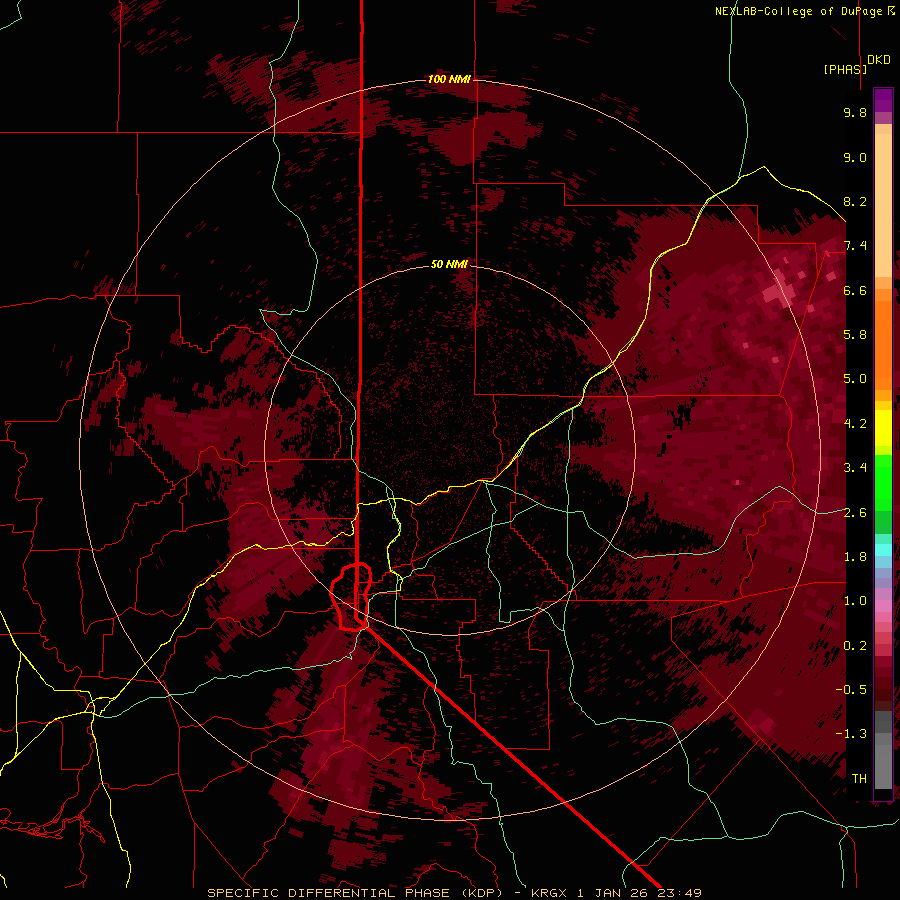Click the 8.2 scale value

[x=855, y=201]
